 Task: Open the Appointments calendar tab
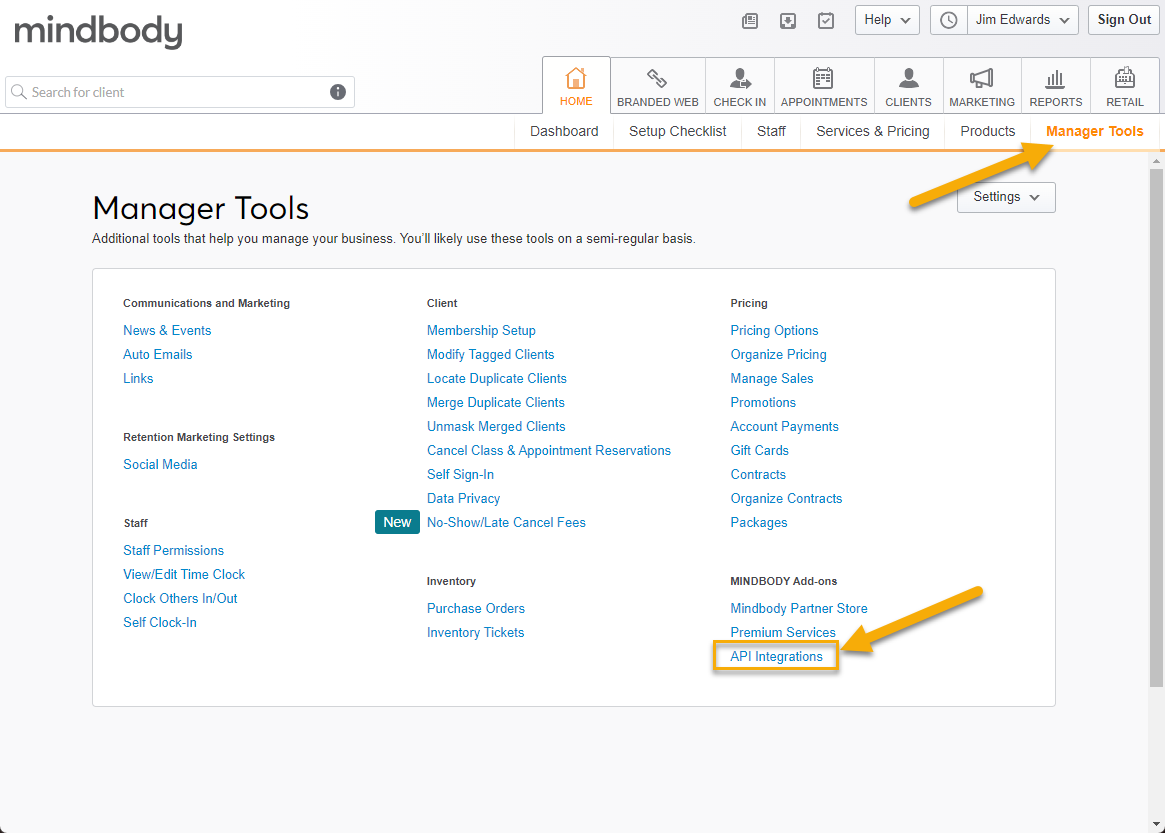point(824,86)
